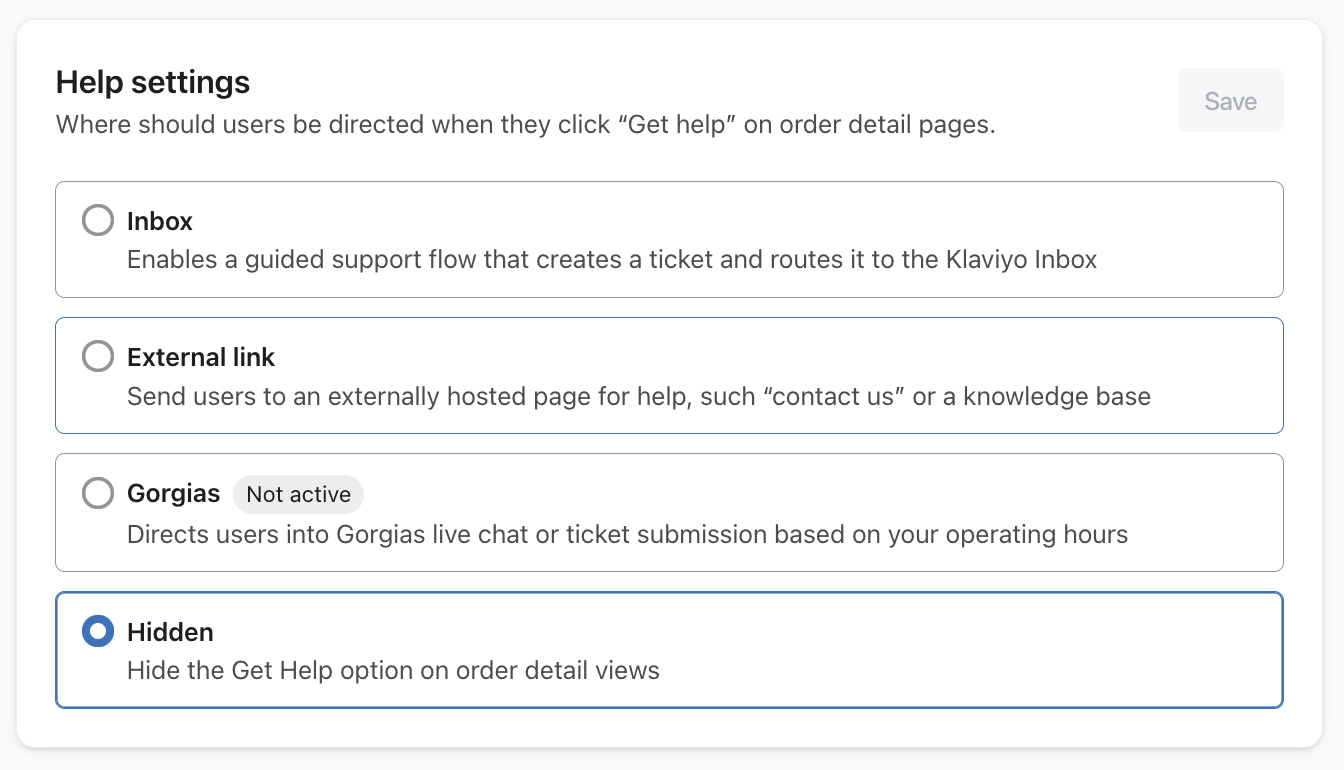Click the External link option card
1344x770 pixels.
click(670, 375)
